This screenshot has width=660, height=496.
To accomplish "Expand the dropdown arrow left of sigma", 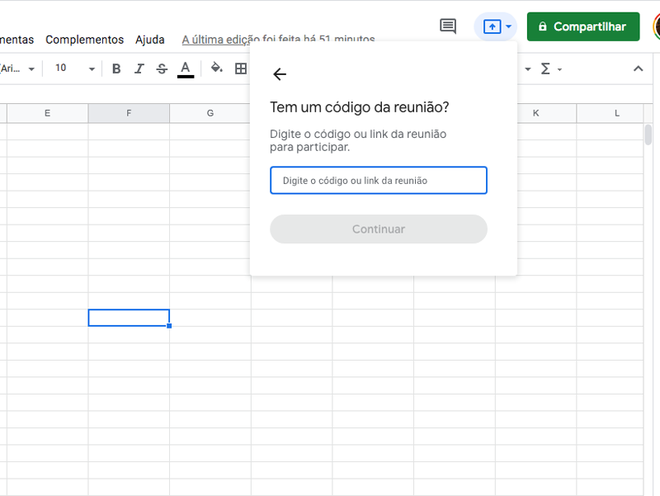I will click(x=527, y=69).
